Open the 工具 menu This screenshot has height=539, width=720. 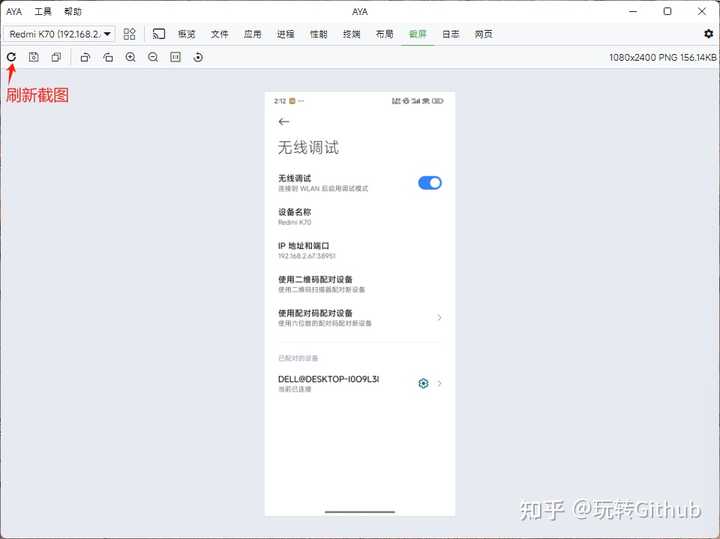click(43, 11)
